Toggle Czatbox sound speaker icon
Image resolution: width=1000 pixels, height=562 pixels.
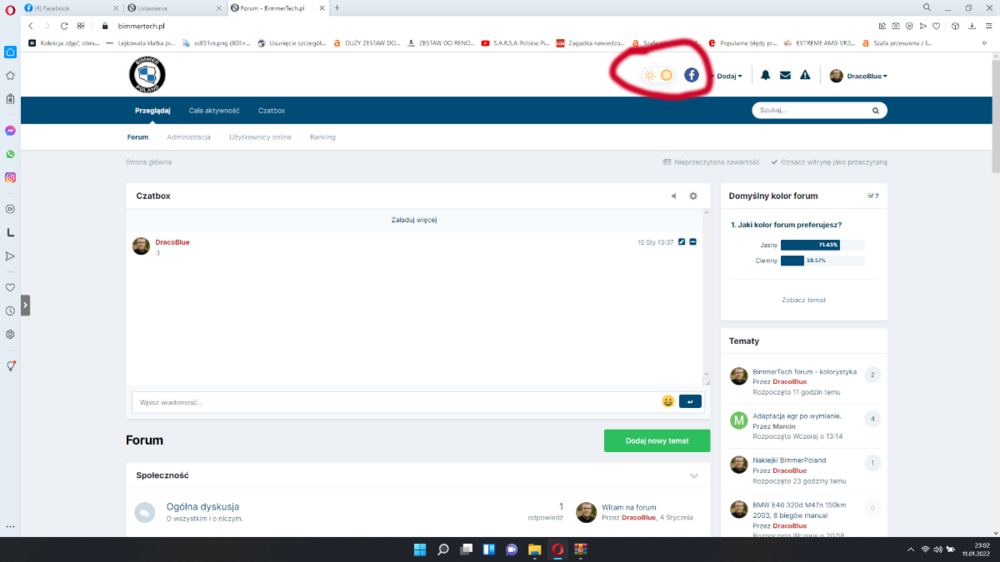tap(673, 196)
